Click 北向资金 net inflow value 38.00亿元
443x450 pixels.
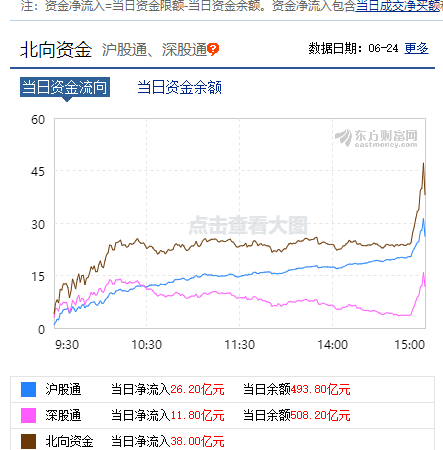click(x=197, y=441)
